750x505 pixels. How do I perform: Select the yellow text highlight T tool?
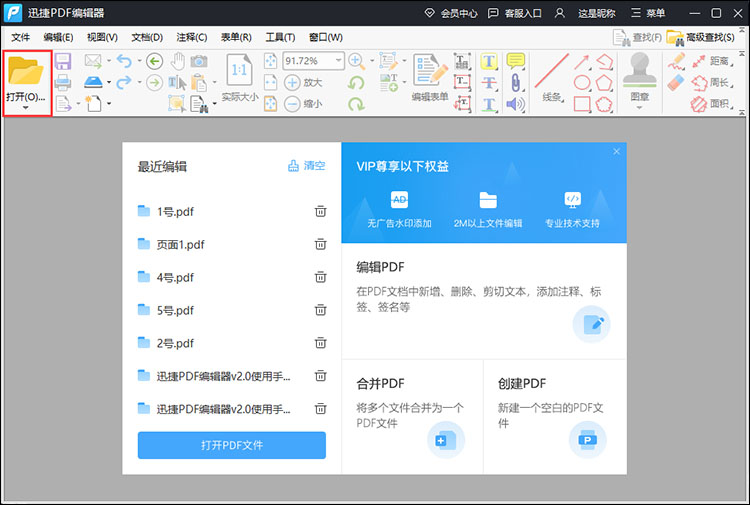[x=489, y=61]
